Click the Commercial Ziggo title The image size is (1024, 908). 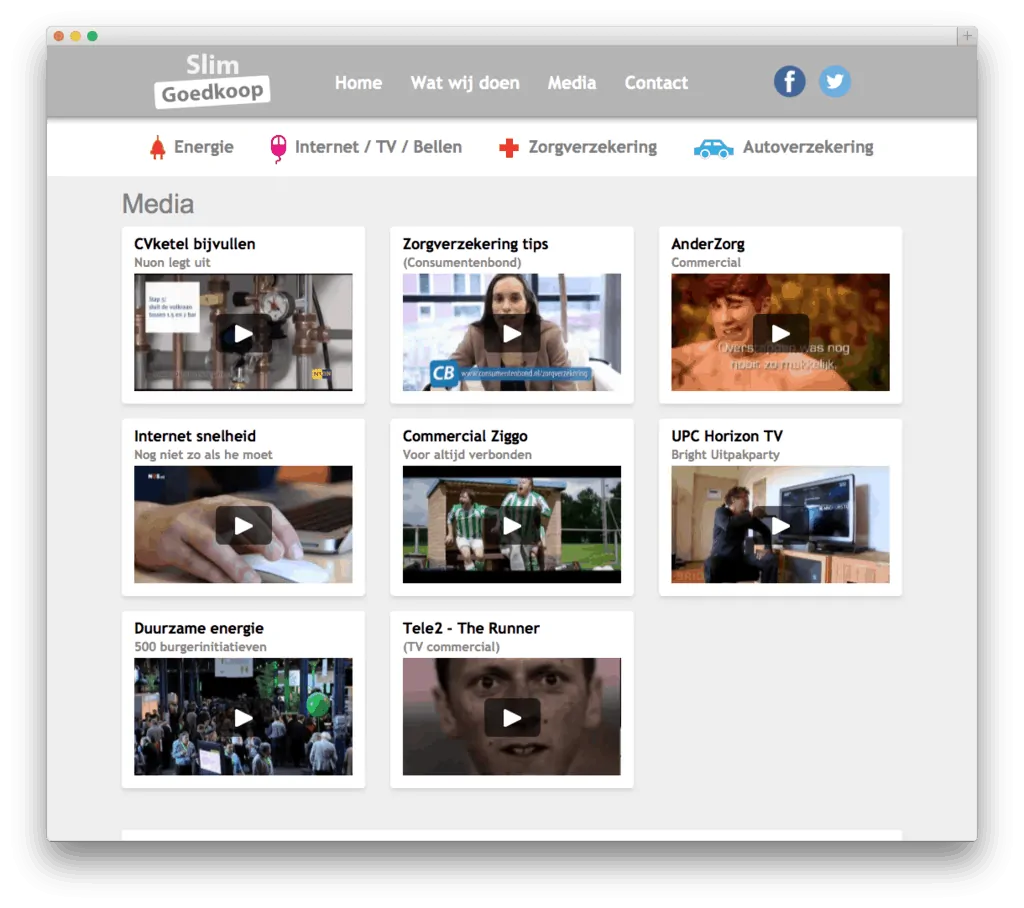pyautogui.click(x=465, y=436)
